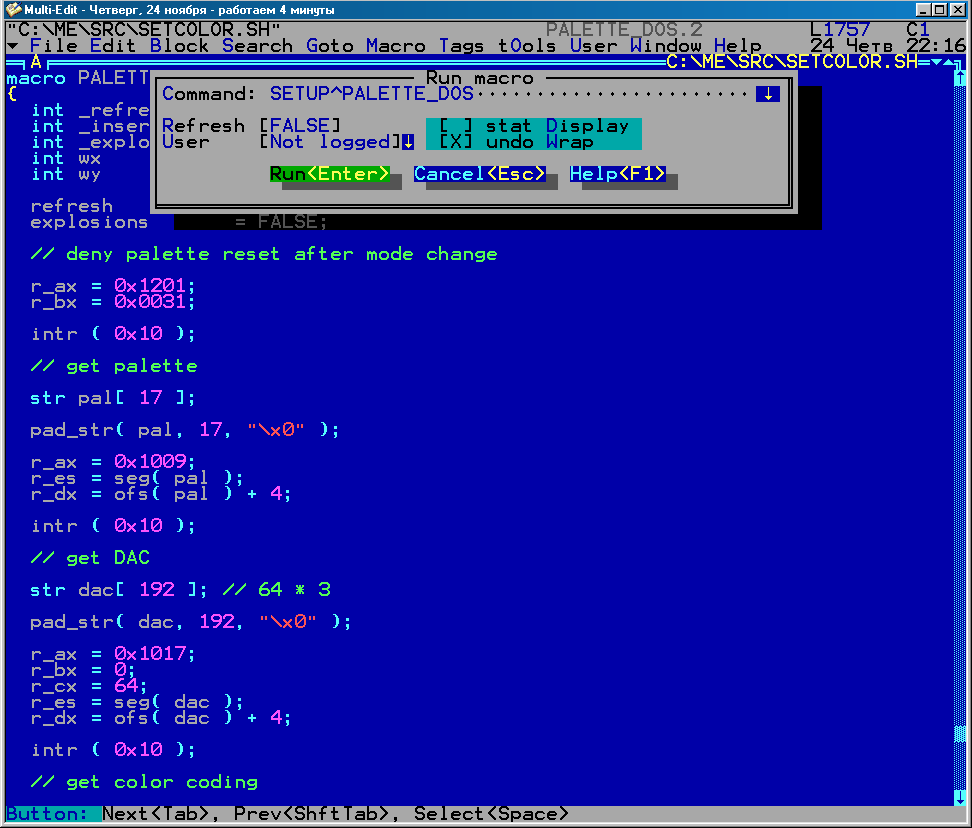
Task: Expand the User field dropdown arrow
Action: [408, 142]
